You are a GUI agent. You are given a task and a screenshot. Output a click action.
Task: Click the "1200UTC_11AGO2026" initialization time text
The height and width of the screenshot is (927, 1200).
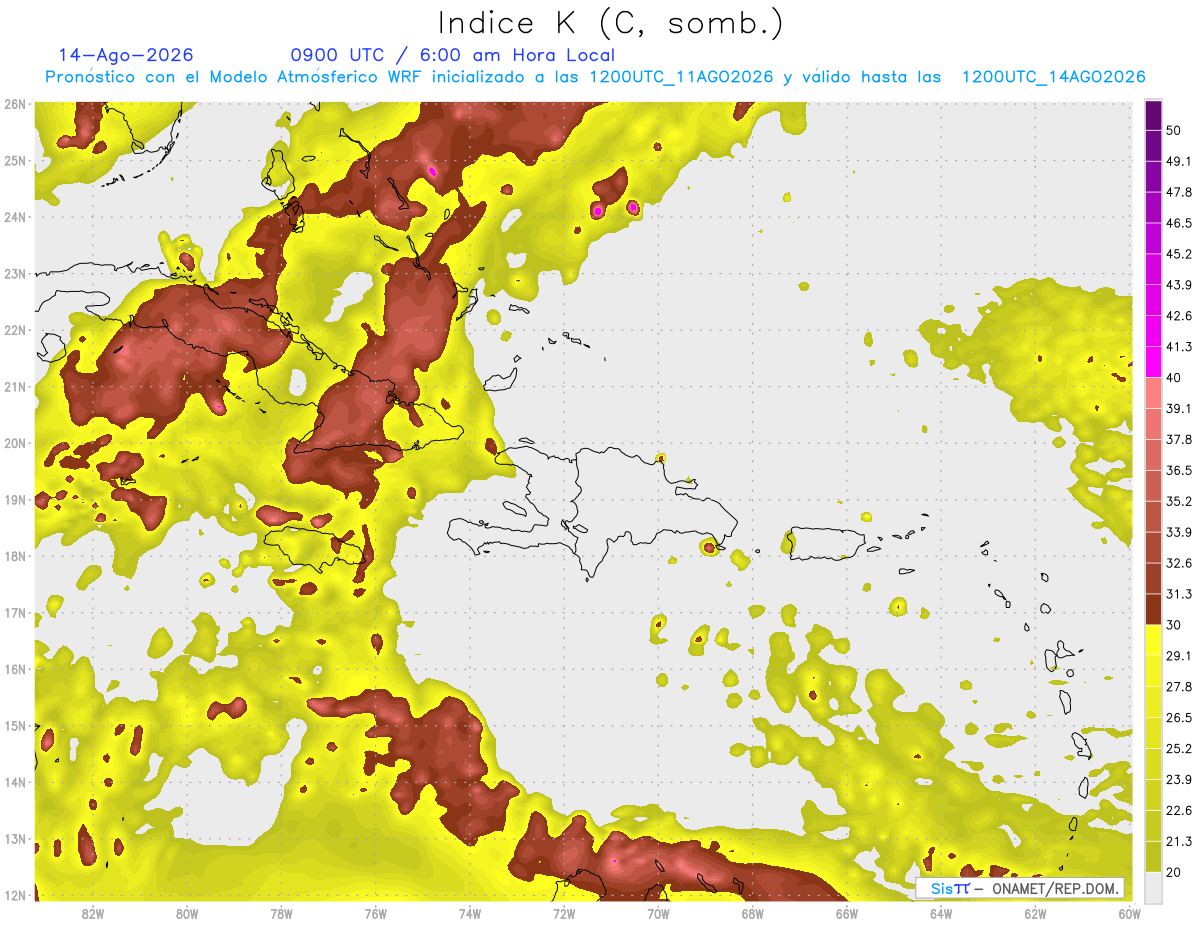pos(681,77)
